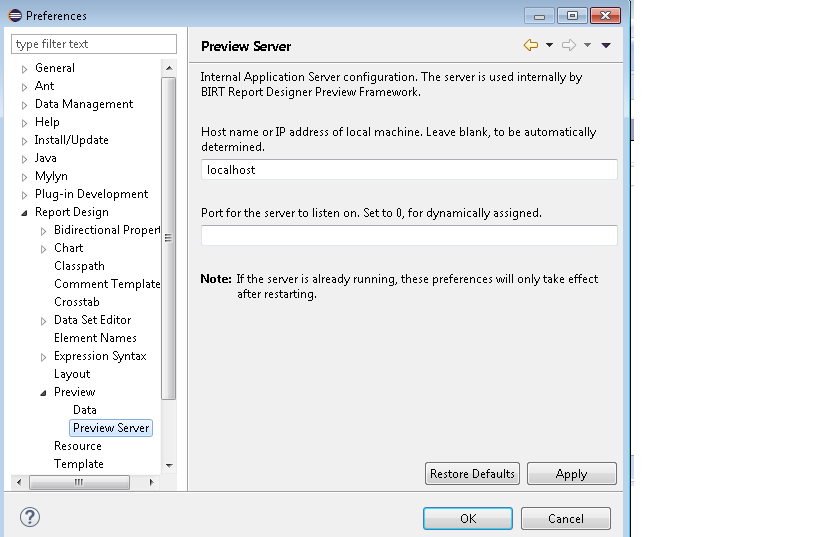The height and width of the screenshot is (537, 819).
Task: Click the empty server port field
Action: click(409, 236)
